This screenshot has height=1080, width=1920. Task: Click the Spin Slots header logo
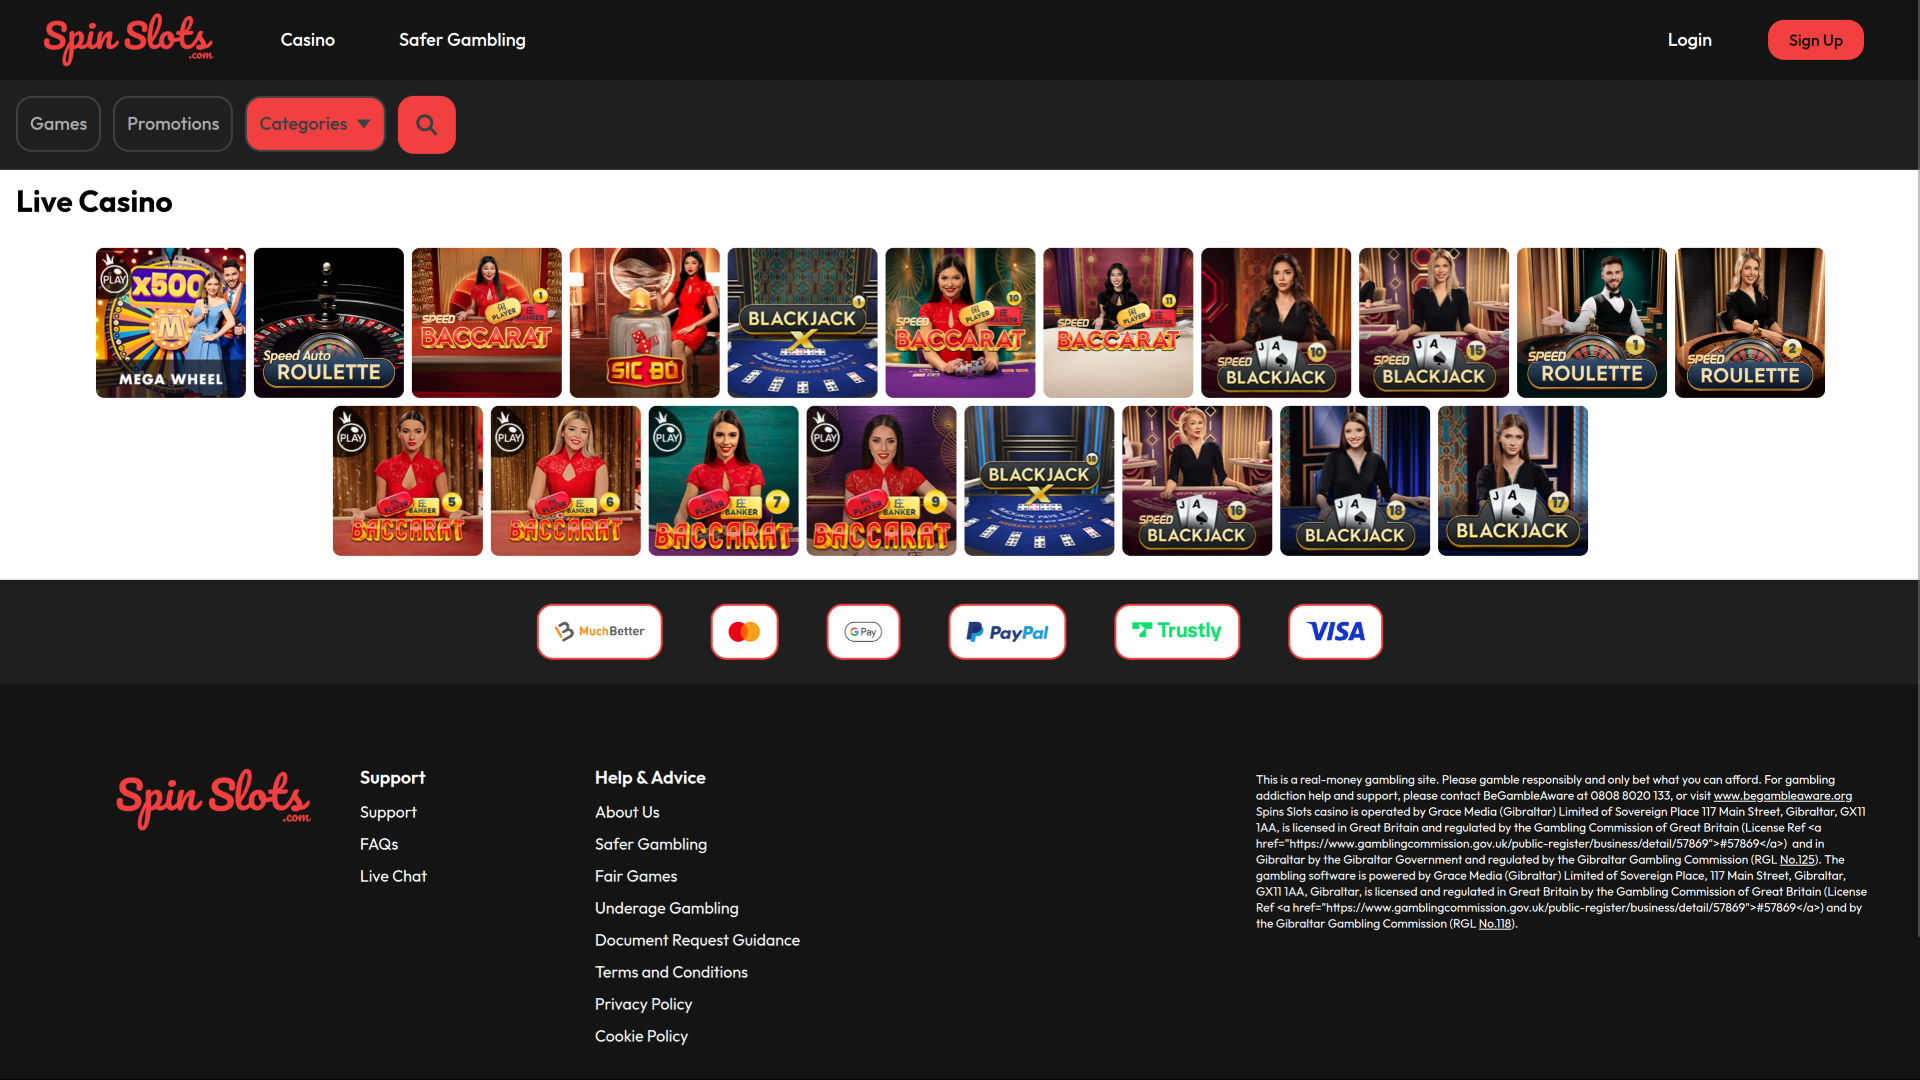[x=128, y=40]
